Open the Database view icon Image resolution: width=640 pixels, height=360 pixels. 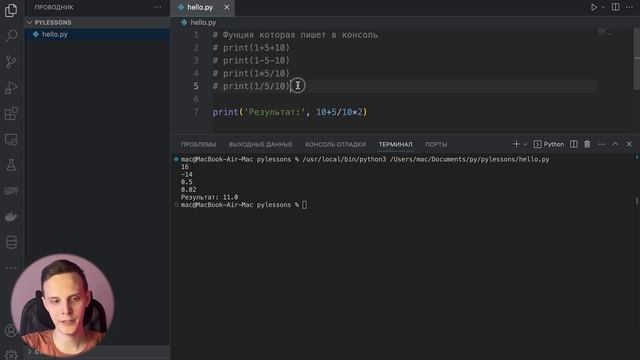(11, 242)
